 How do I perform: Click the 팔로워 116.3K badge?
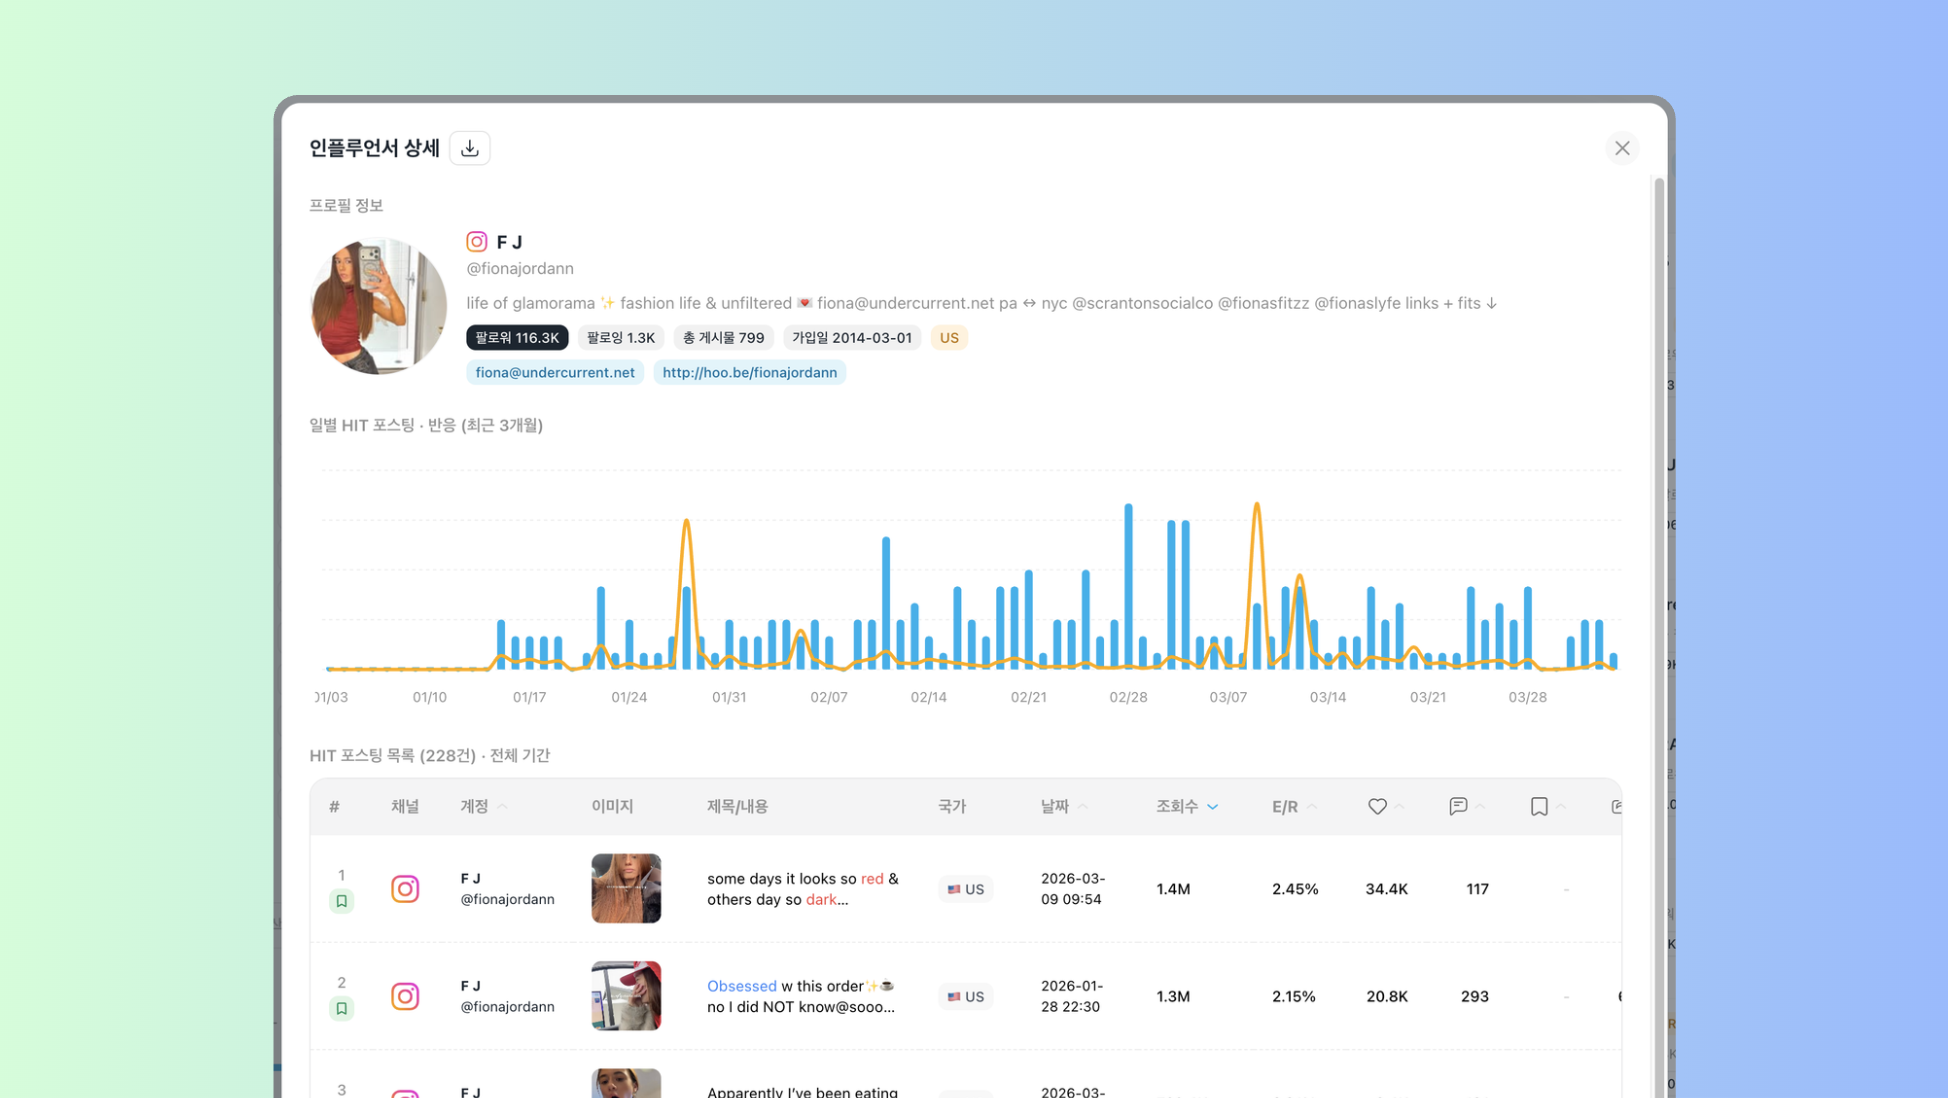(517, 338)
